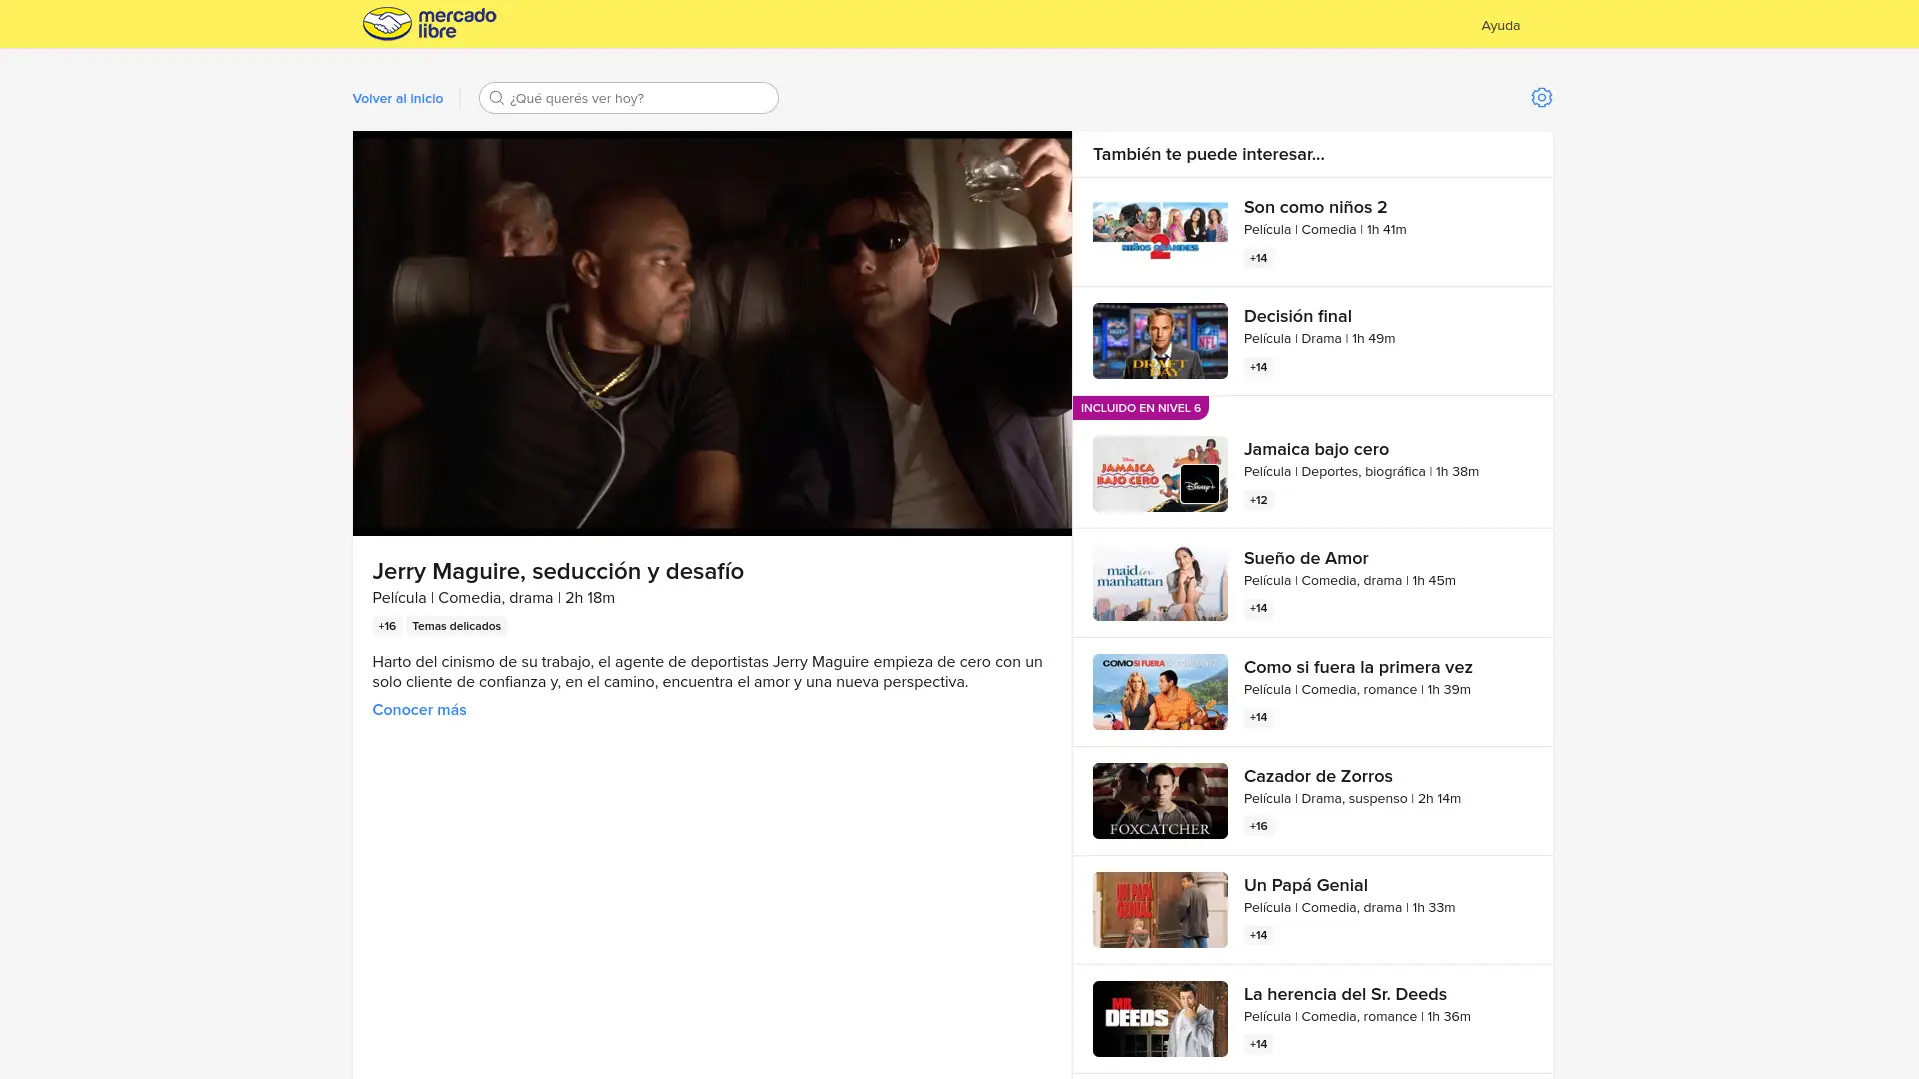Open Como si fuera la primera vez thumbnail
1919x1079 pixels.
click(1160, 692)
